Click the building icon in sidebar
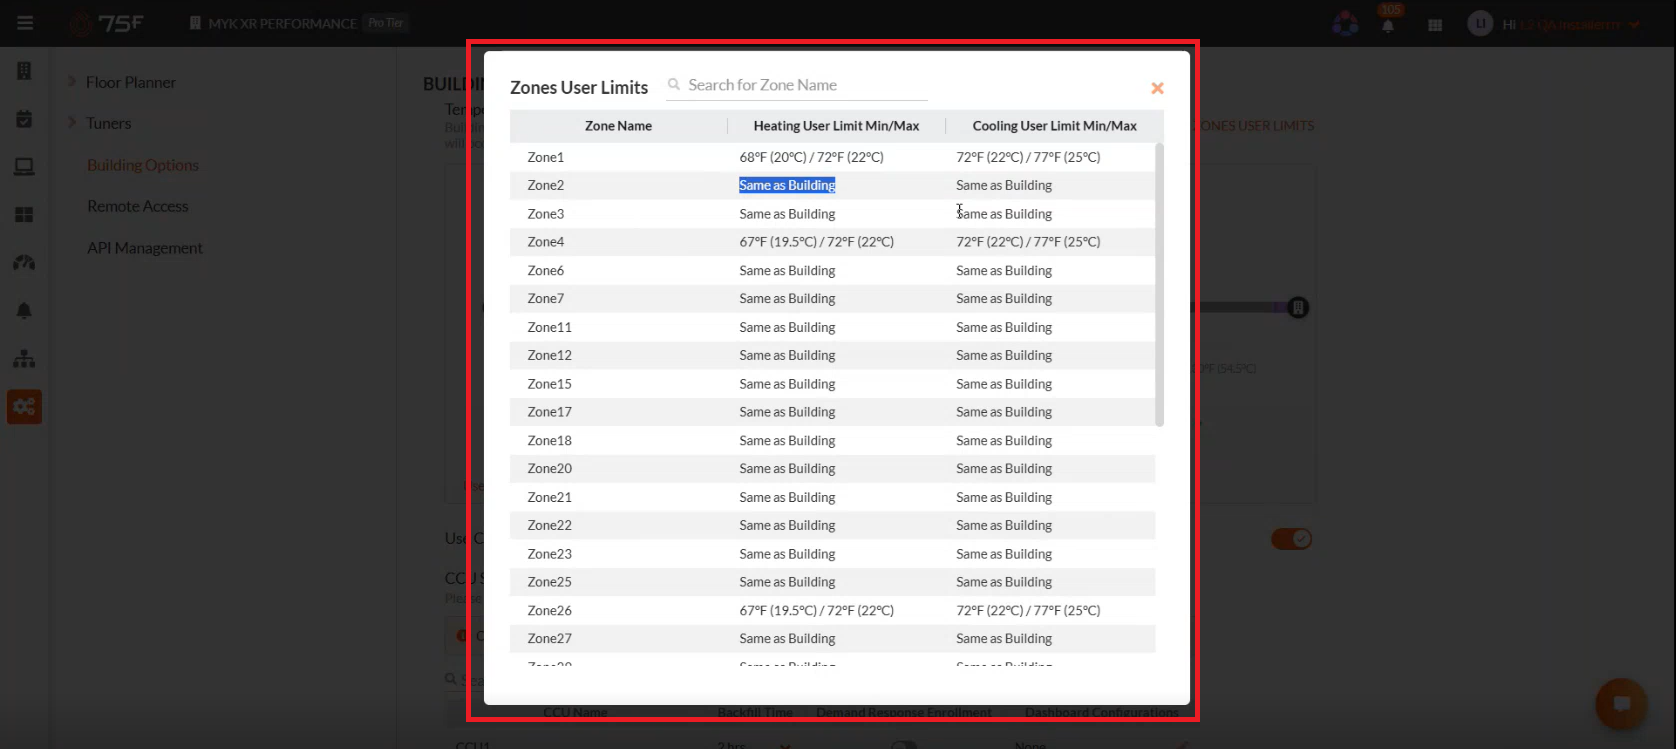 (x=24, y=71)
